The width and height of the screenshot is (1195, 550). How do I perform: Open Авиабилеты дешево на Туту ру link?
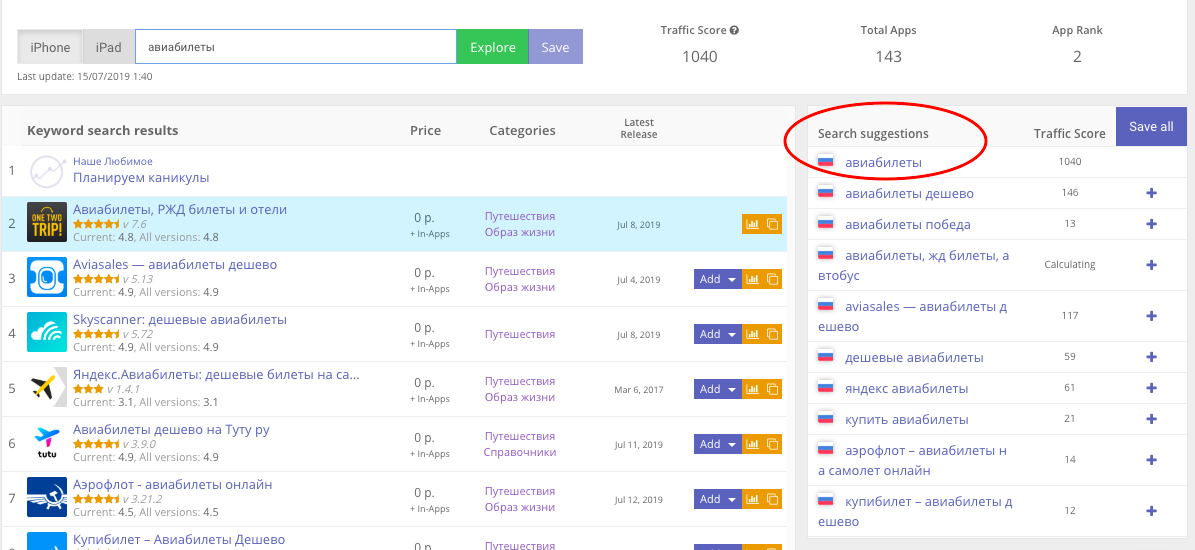click(x=171, y=430)
